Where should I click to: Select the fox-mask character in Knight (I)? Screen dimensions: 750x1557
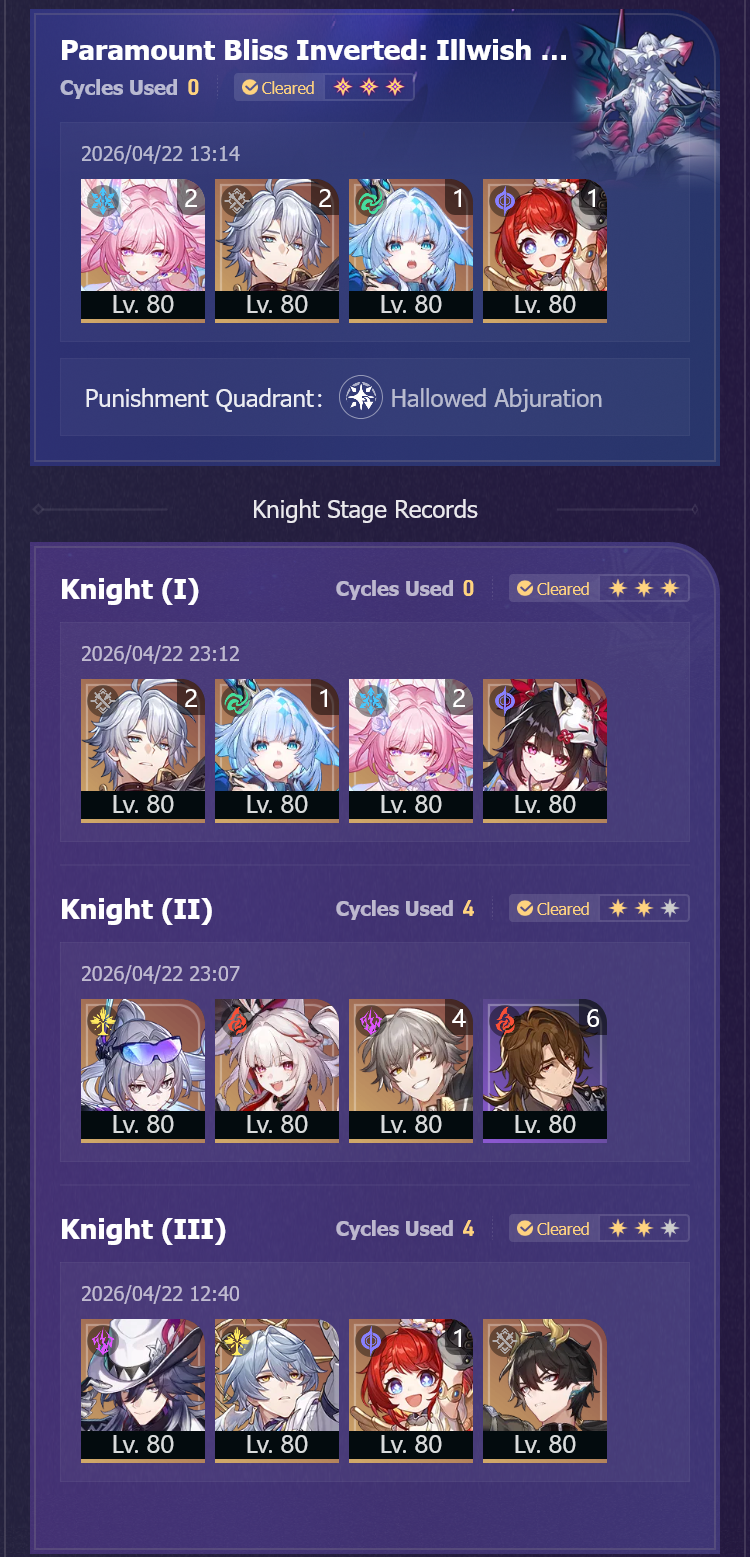click(x=545, y=751)
